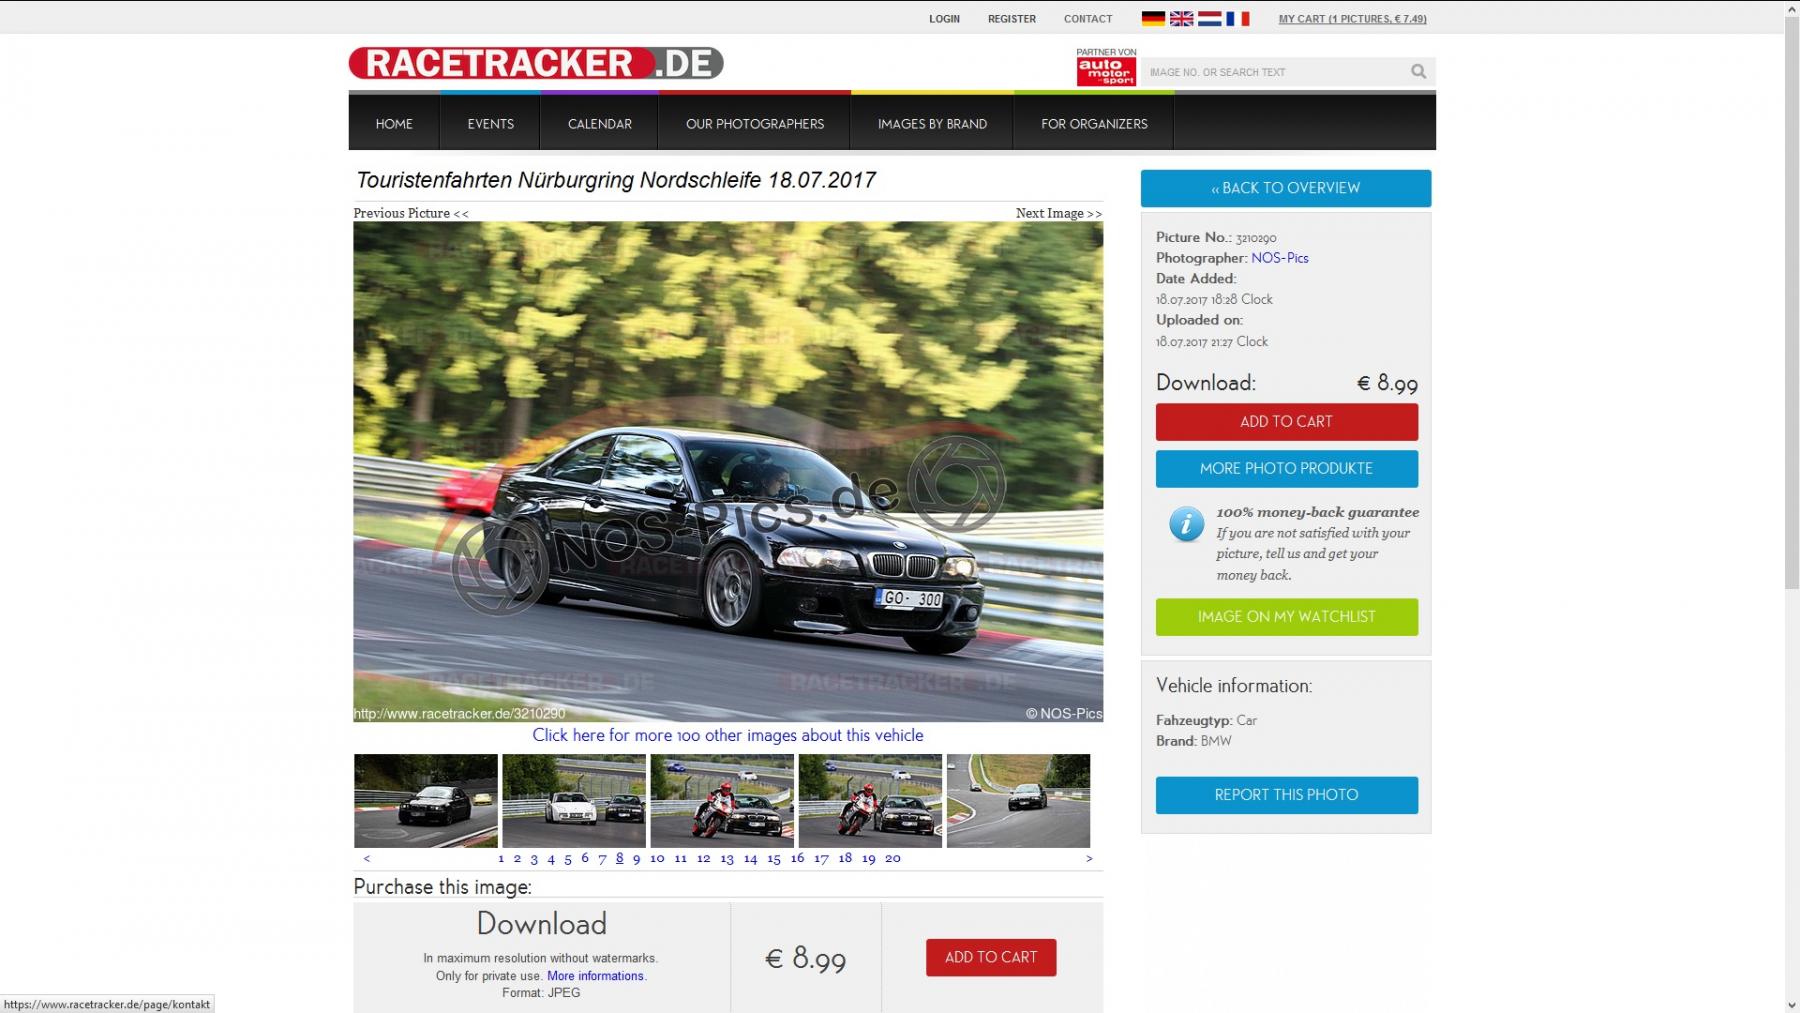This screenshot has width=1800, height=1013.
Task: Choose the French flag language icon
Action: click(1237, 18)
